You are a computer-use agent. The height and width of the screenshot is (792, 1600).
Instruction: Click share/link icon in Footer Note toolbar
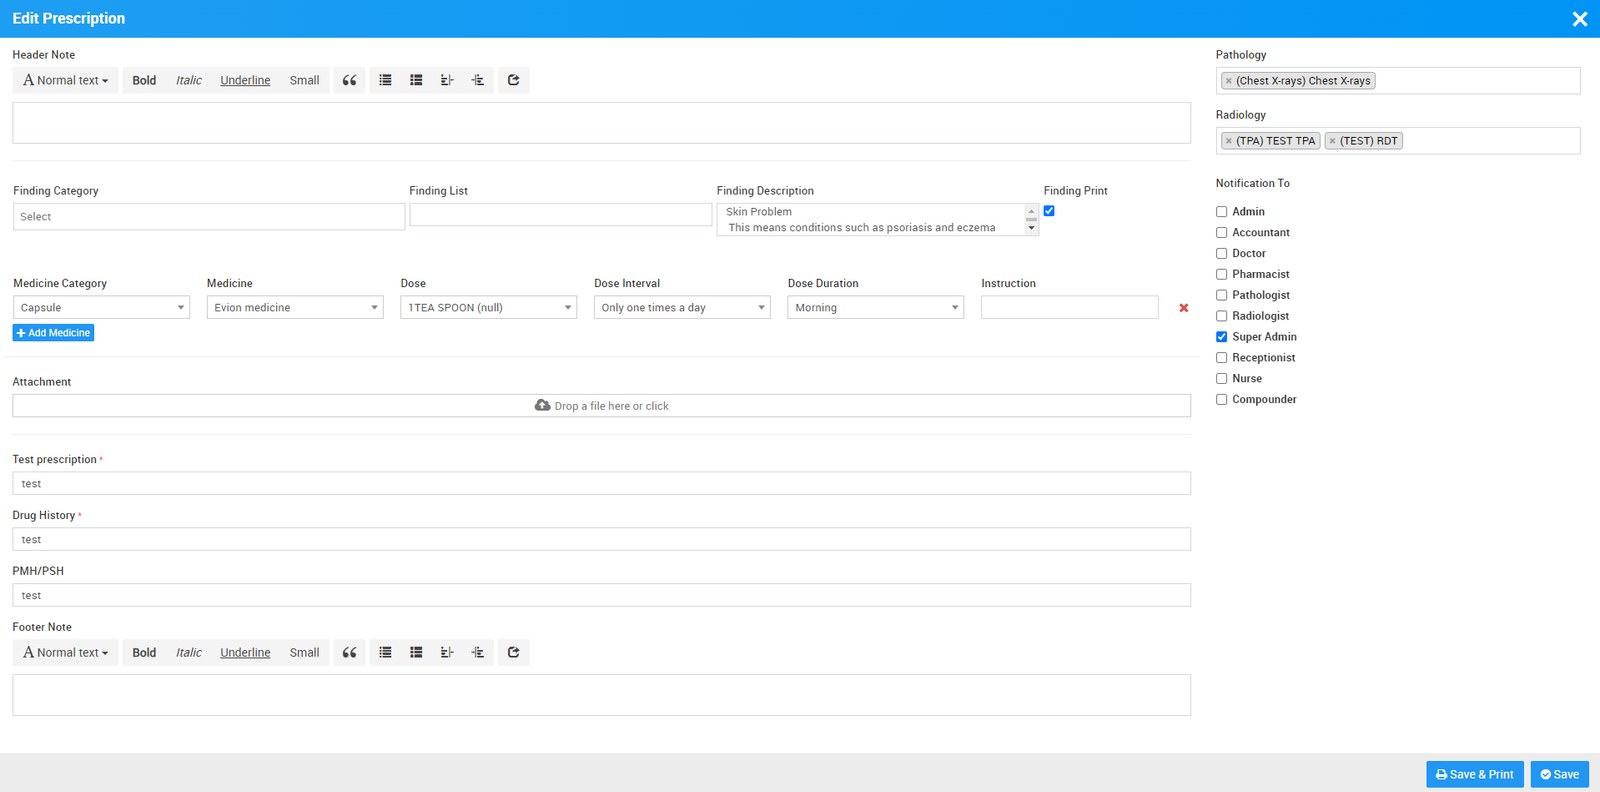[x=513, y=653]
